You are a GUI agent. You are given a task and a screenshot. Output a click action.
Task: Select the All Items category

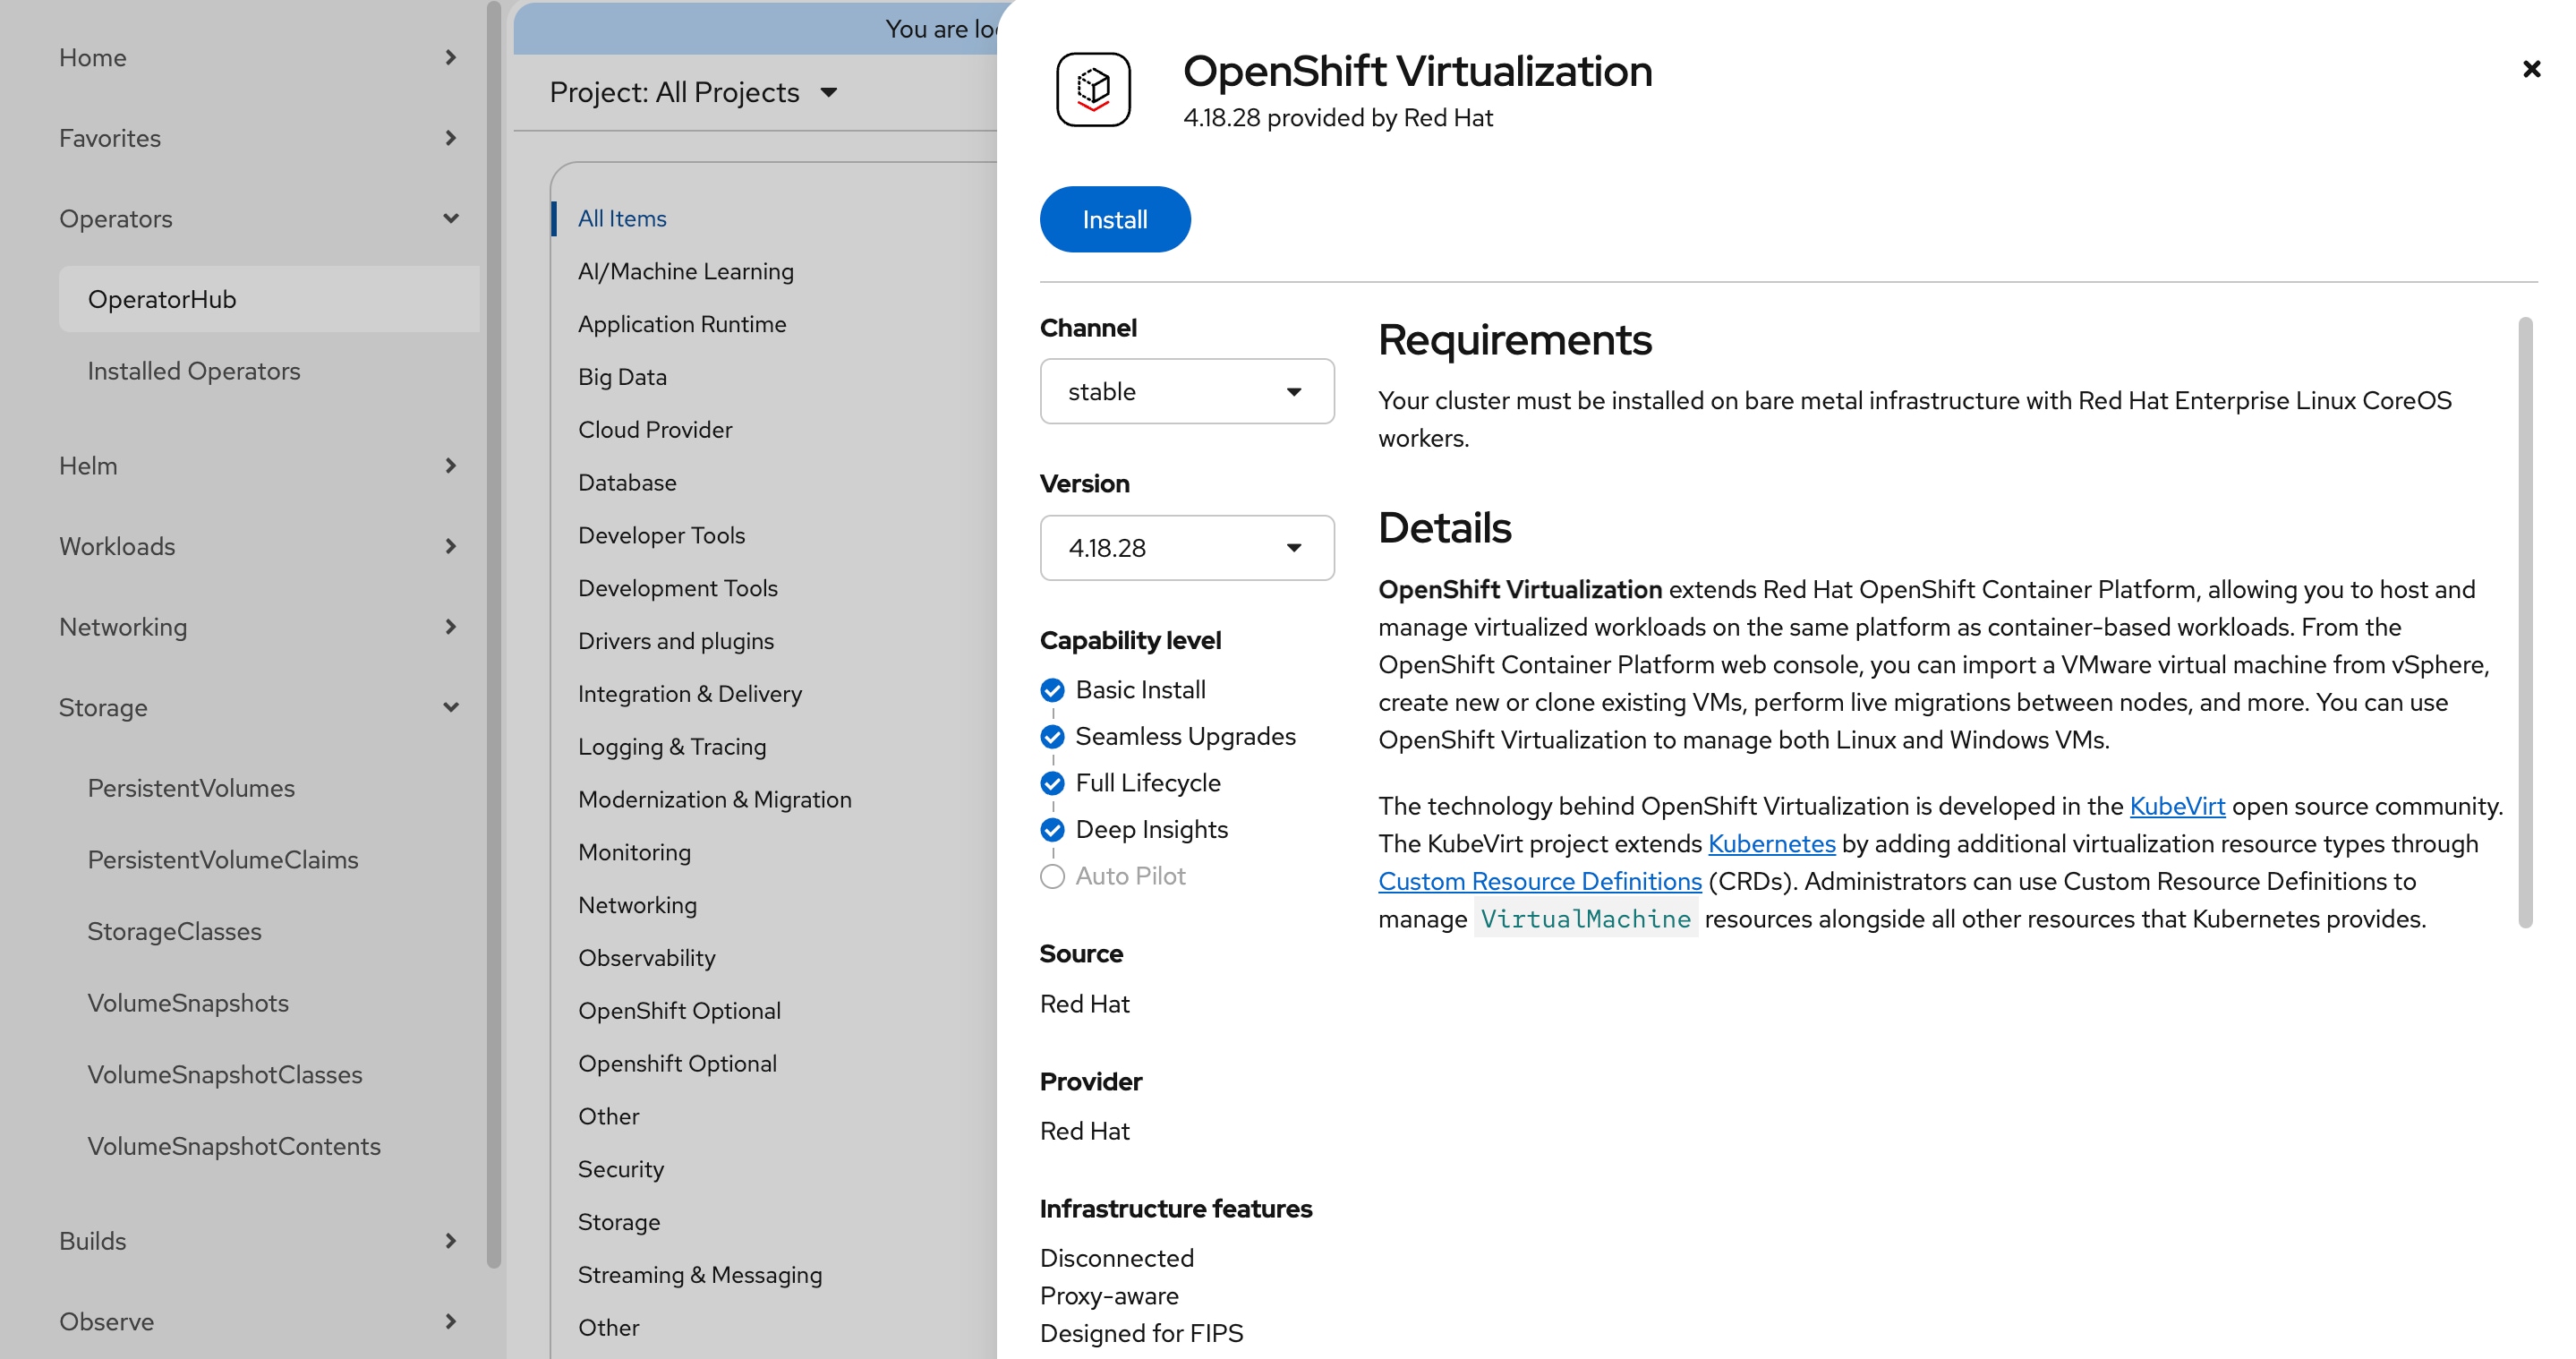pyautogui.click(x=622, y=218)
